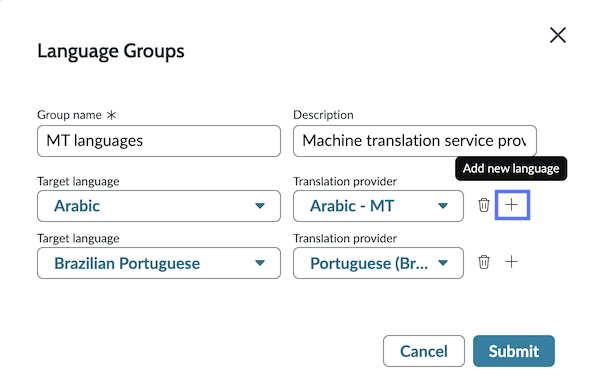
Task: Open the Brazilian Portuguese target language dropdown
Action: [159, 263]
